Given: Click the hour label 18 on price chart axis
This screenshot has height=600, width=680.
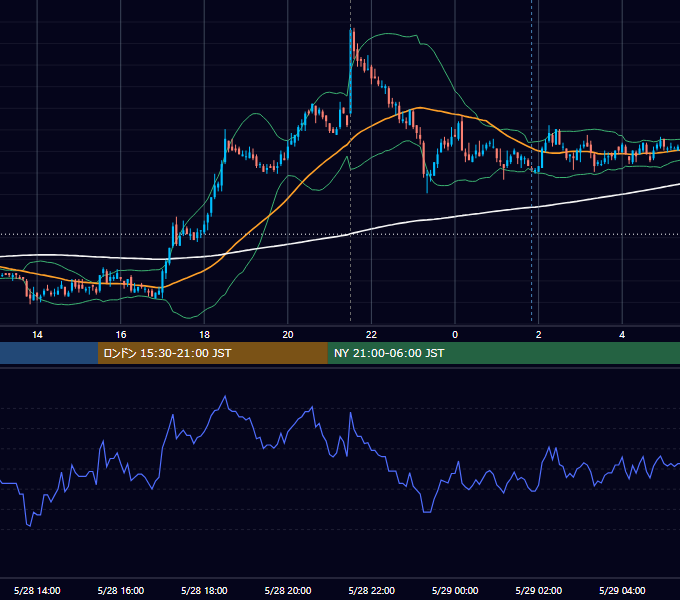Looking at the screenshot, I should click(x=204, y=335).
